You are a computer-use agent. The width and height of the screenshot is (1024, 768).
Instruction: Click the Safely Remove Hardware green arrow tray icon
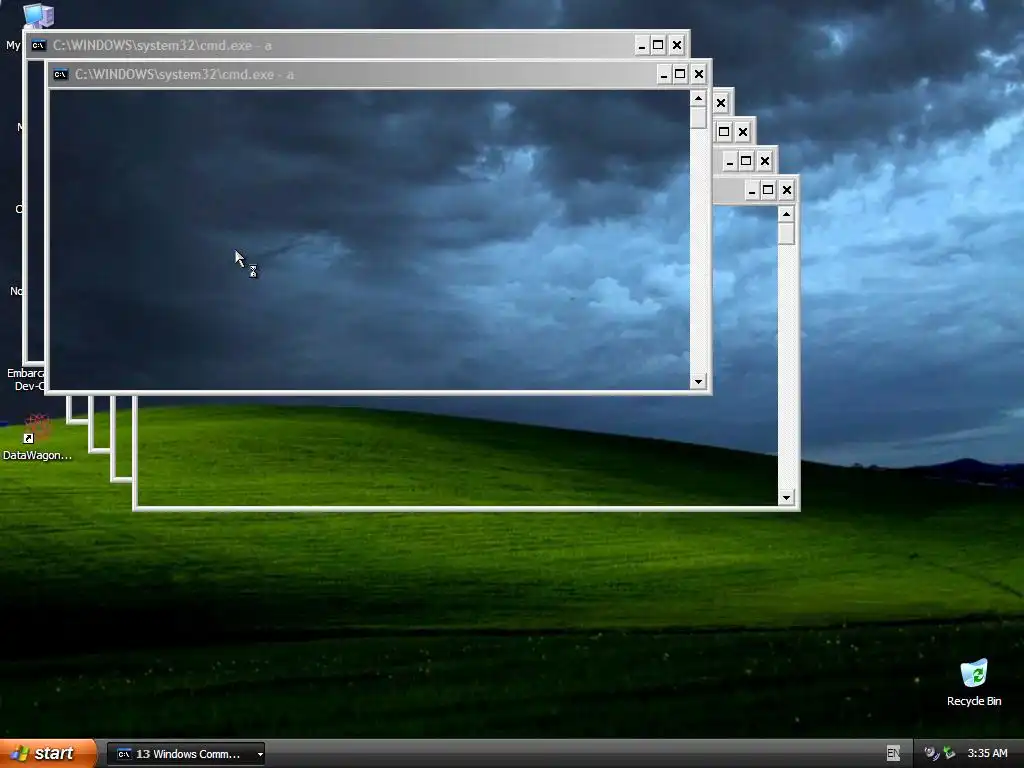click(x=949, y=753)
